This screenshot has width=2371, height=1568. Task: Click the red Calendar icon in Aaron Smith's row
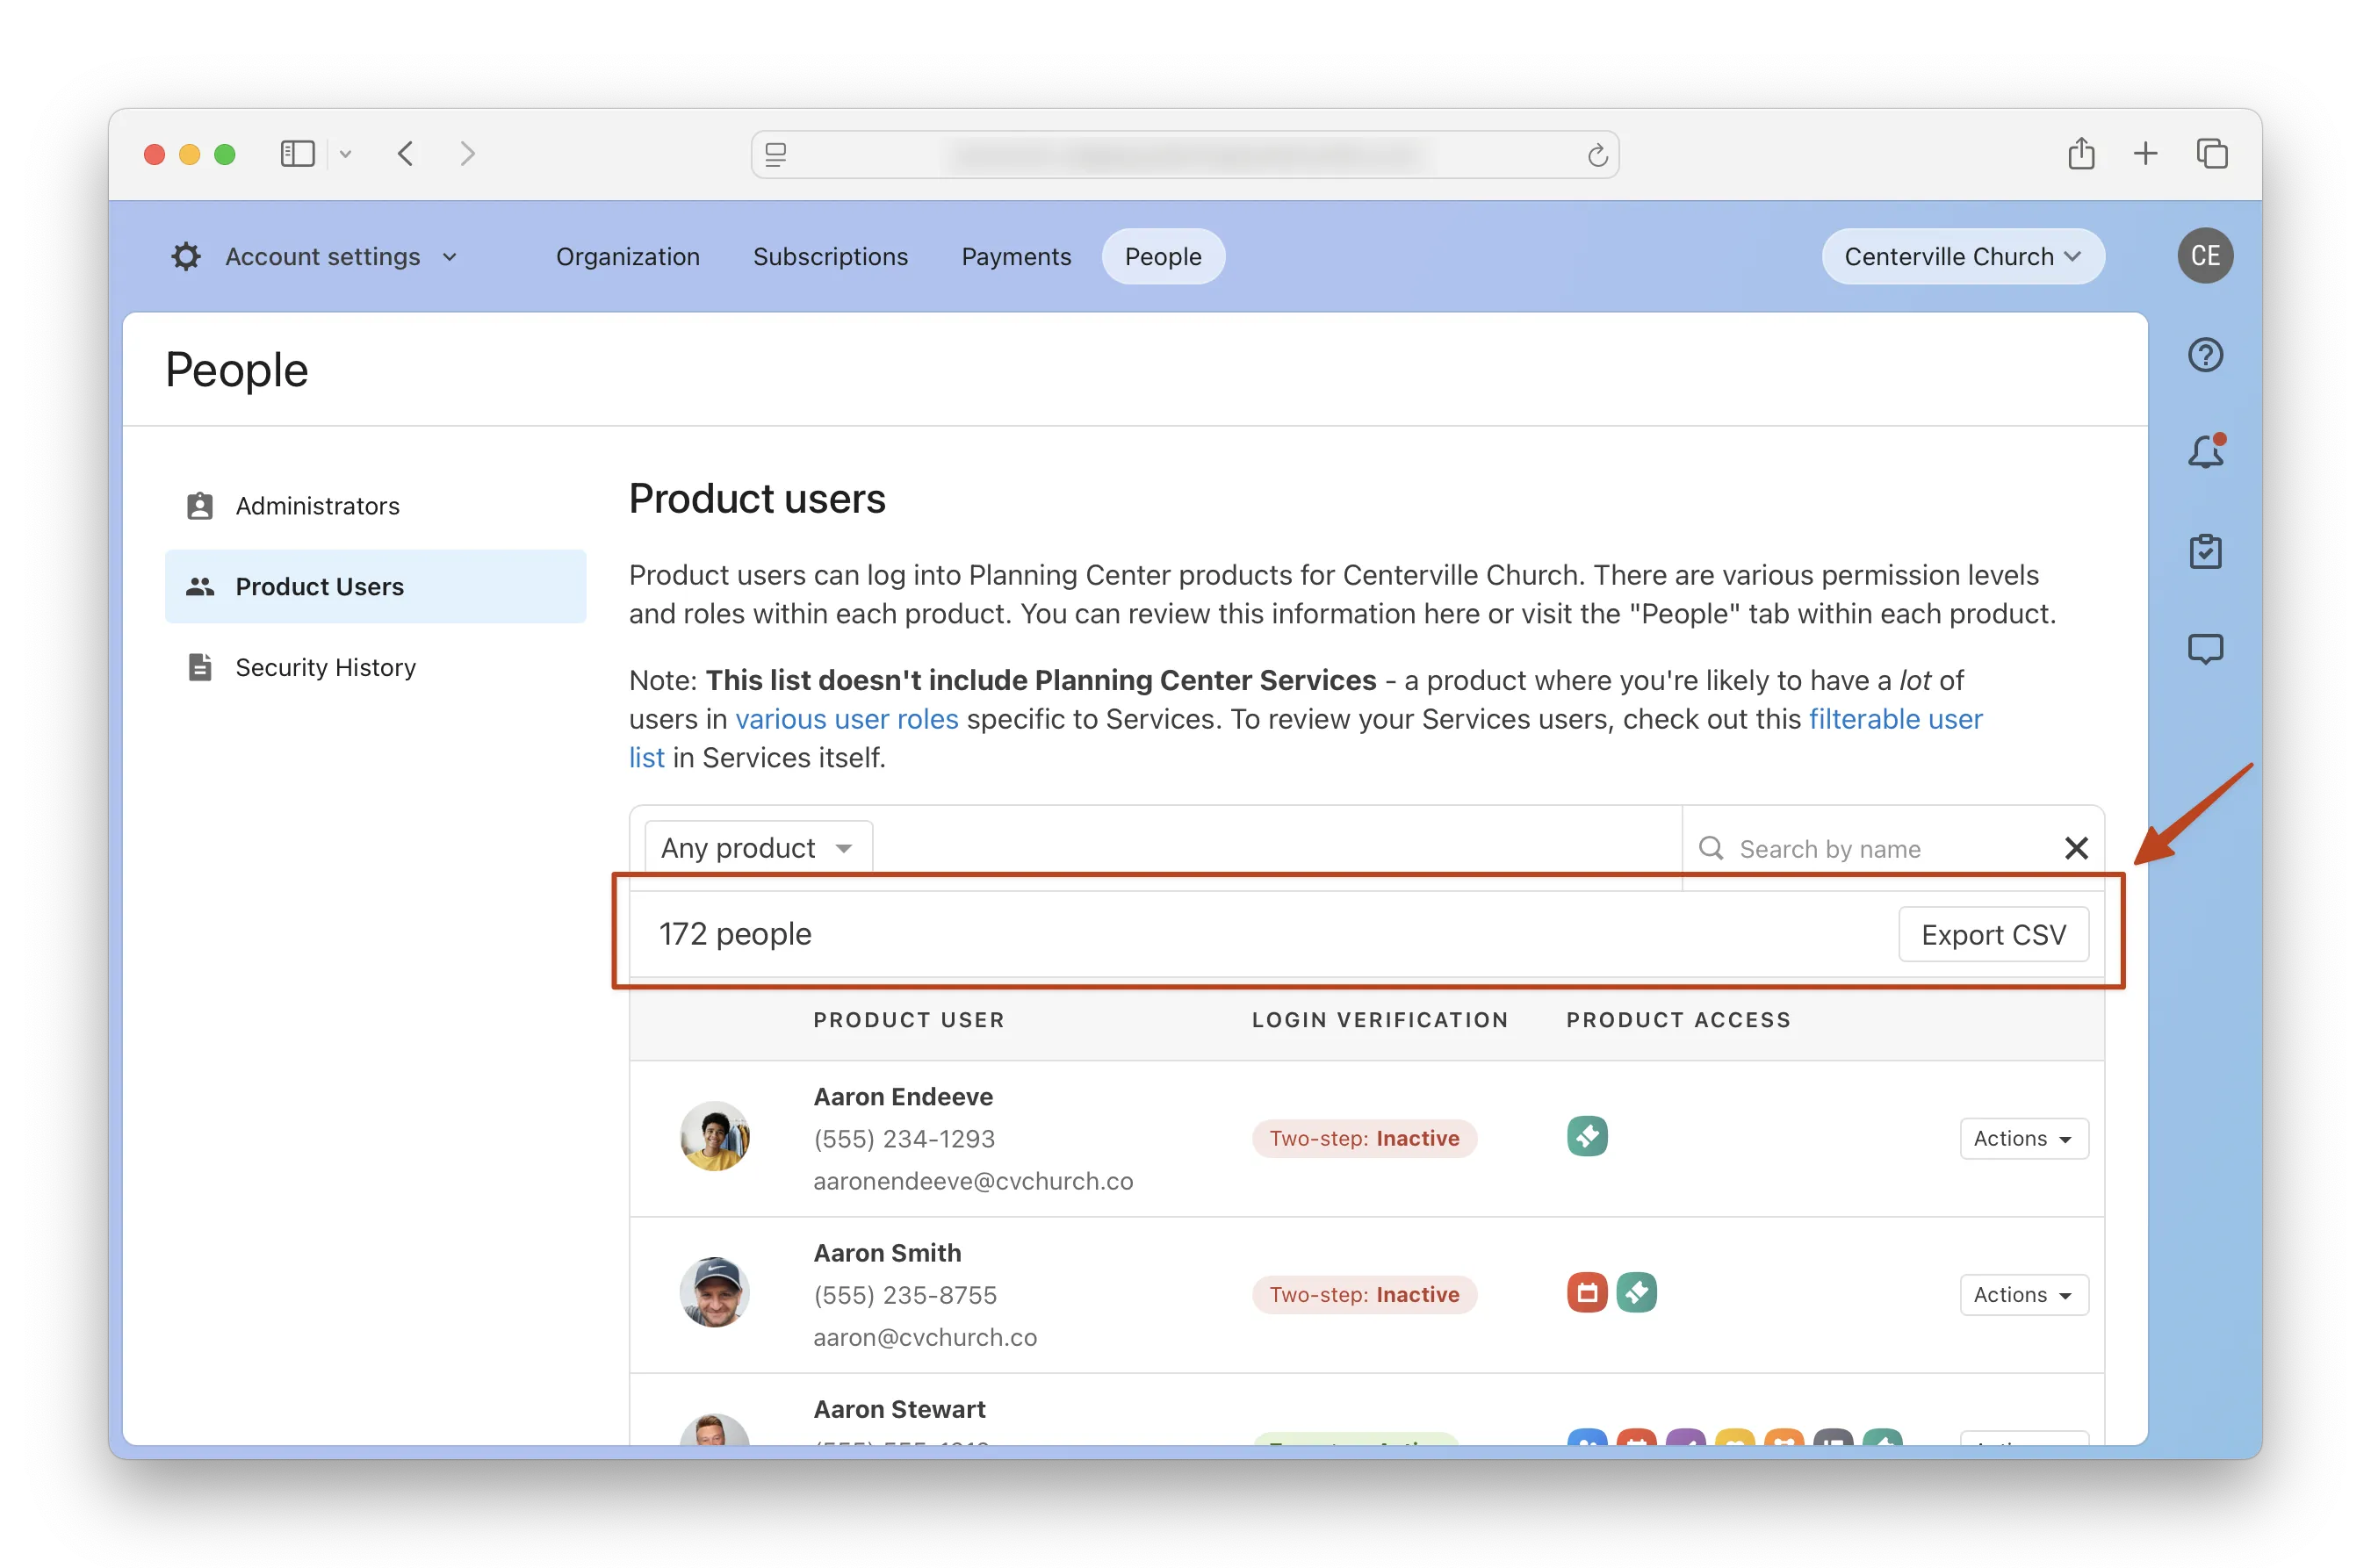(x=1587, y=1292)
